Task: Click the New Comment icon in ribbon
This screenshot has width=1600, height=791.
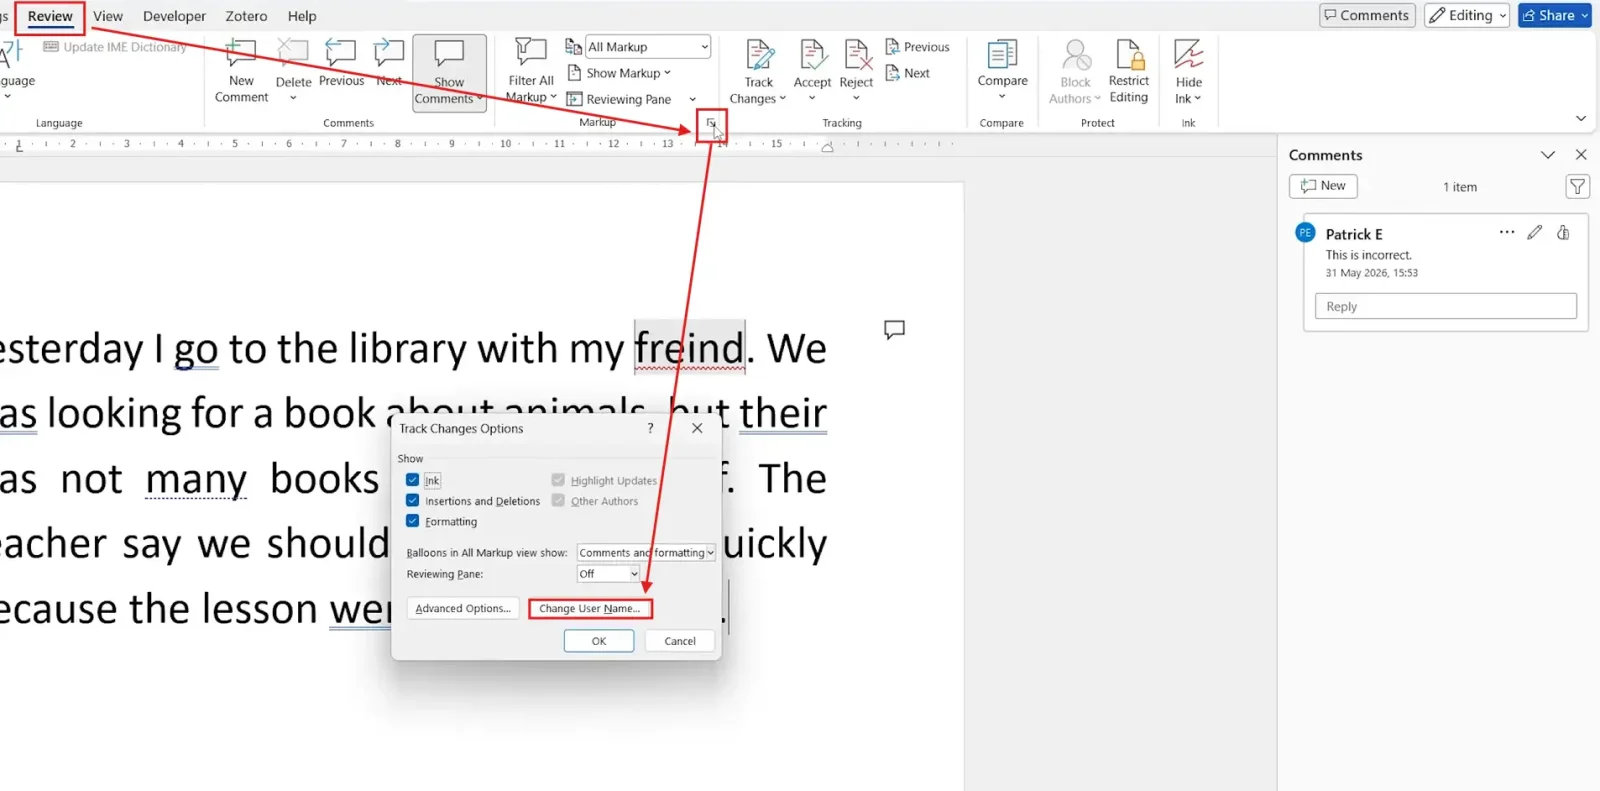Action: tap(241, 55)
